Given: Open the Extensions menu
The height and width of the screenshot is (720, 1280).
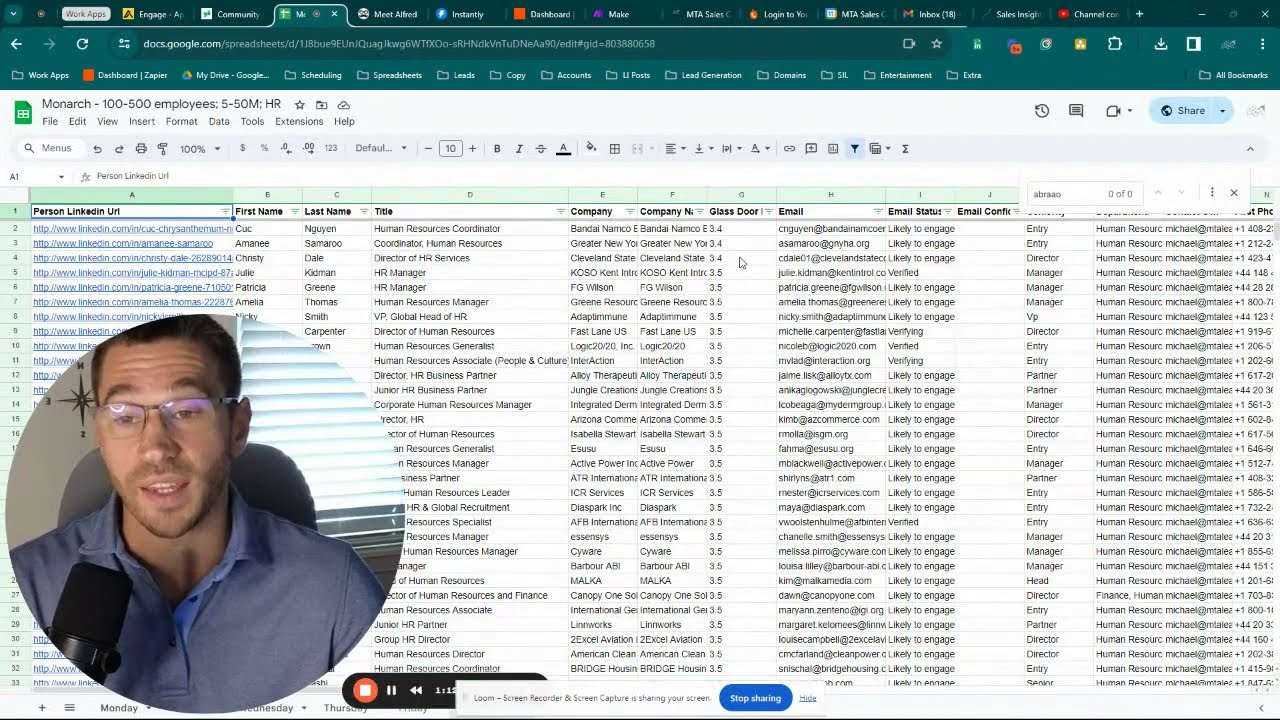Looking at the screenshot, I should (x=299, y=121).
